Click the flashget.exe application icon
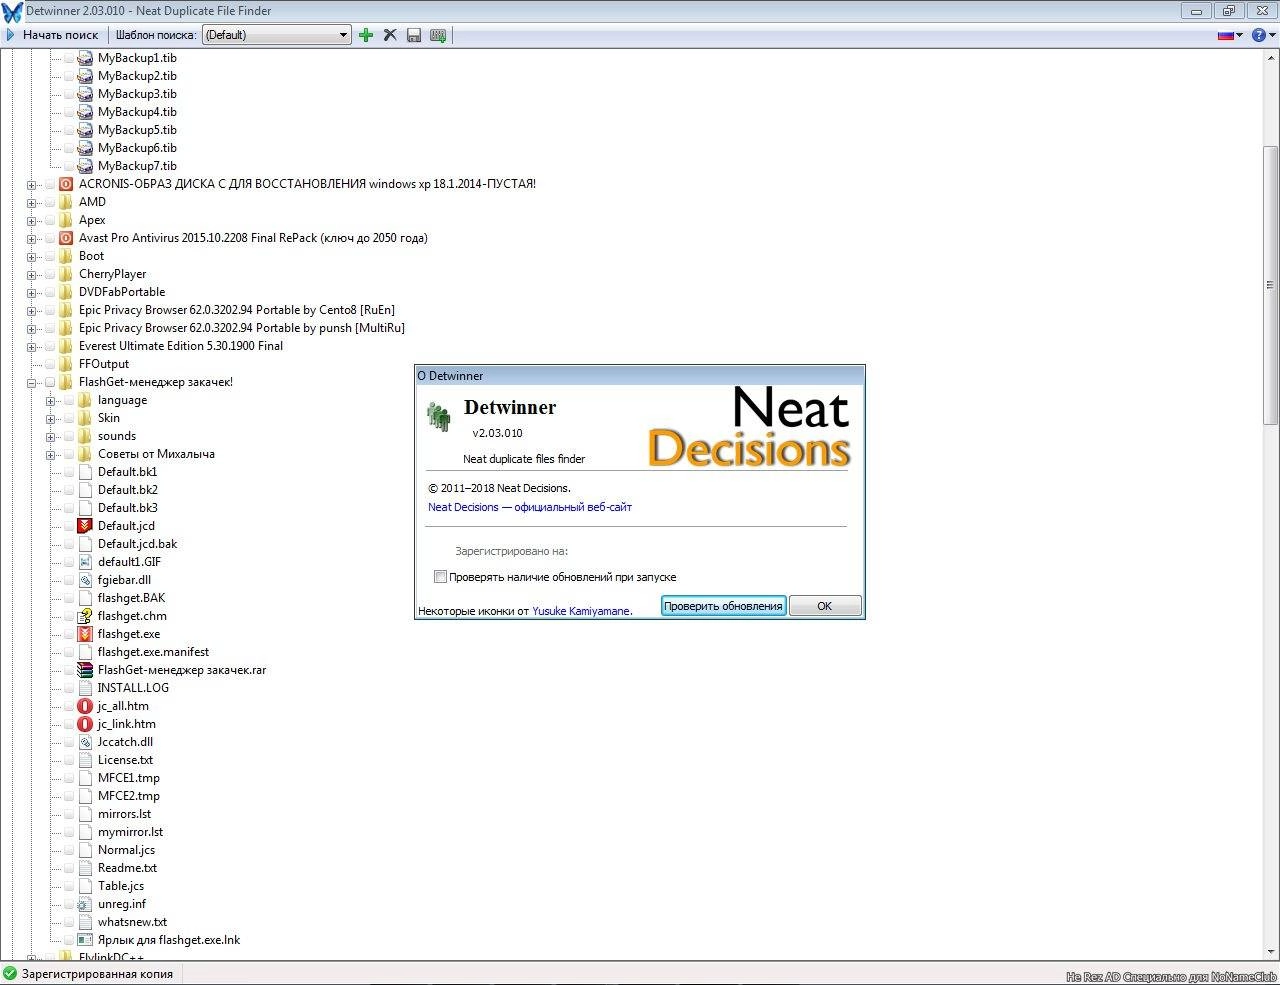 tap(85, 634)
